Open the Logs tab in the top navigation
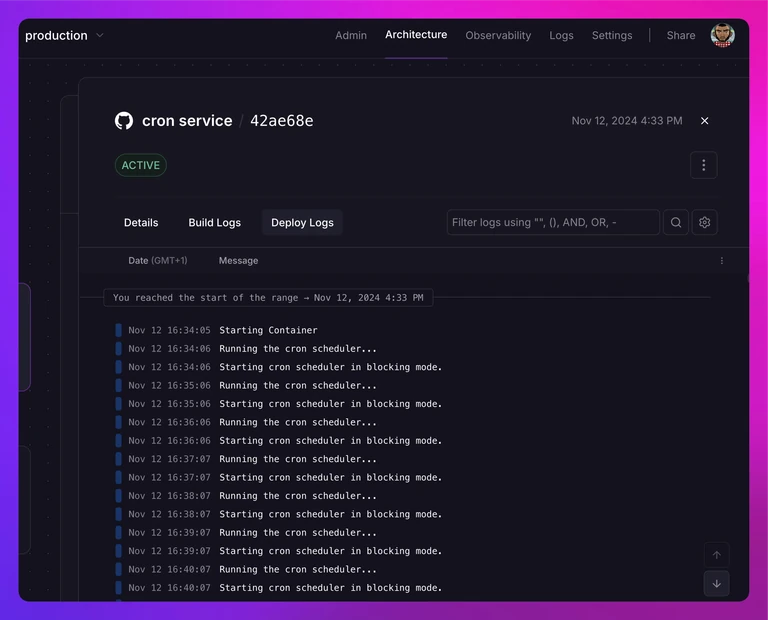Image resolution: width=768 pixels, height=620 pixels. point(561,36)
